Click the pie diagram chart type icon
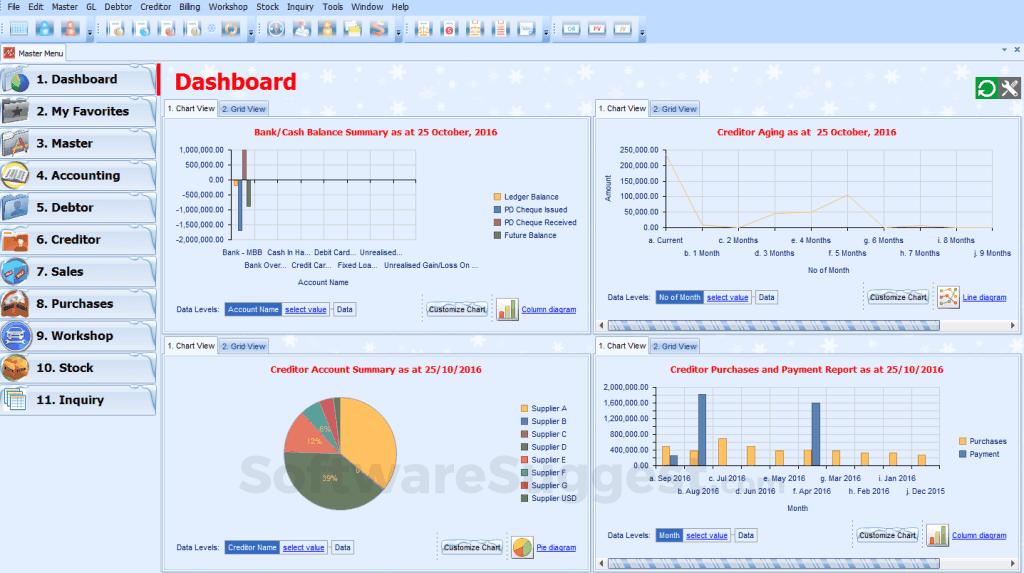 (x=522, y=547)
